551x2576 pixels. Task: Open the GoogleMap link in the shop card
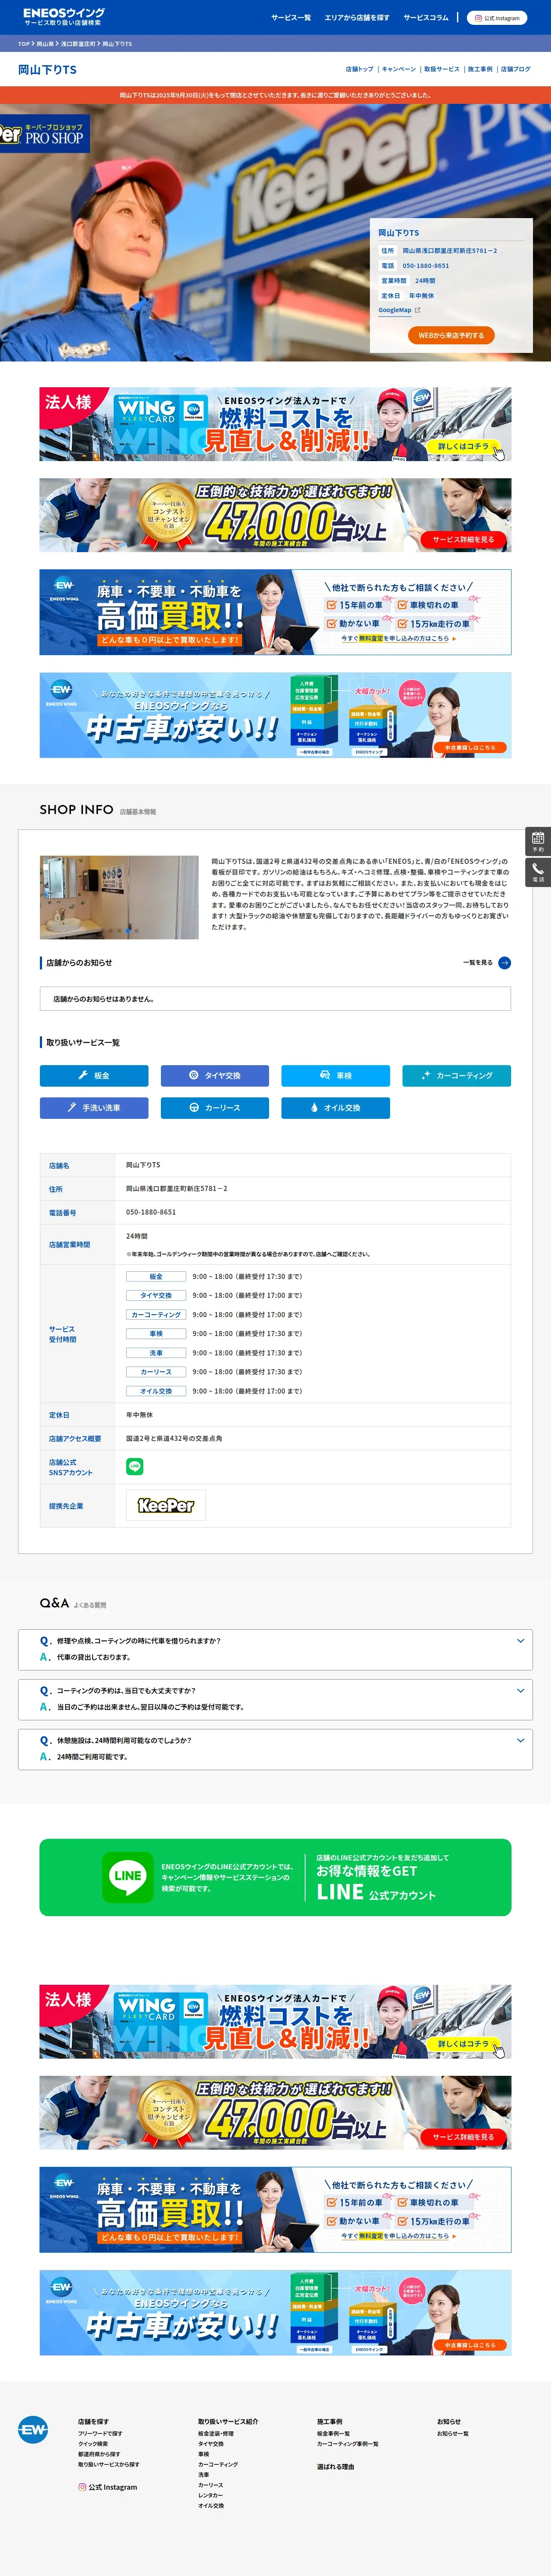tap(395, 310)
